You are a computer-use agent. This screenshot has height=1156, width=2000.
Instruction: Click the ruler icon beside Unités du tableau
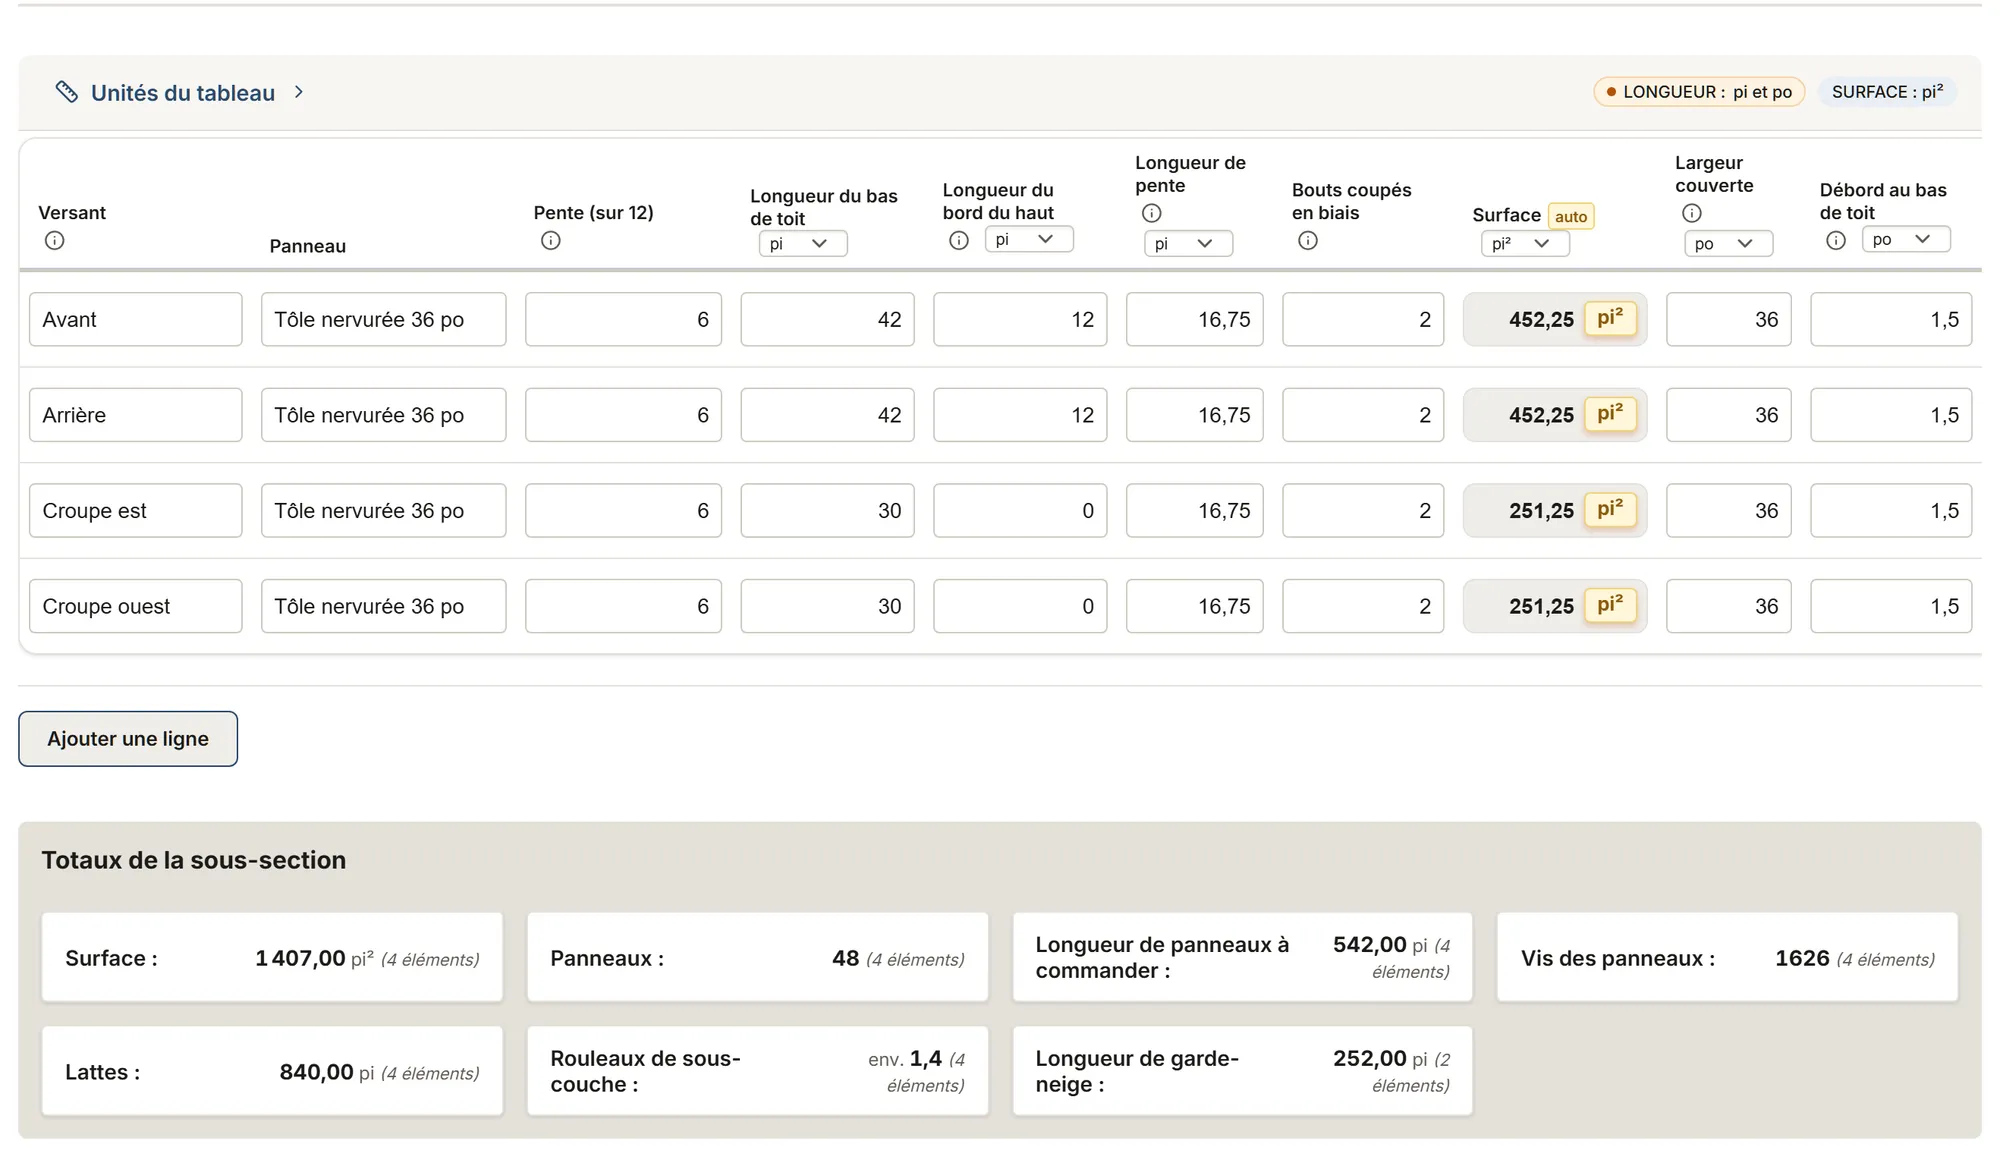click(66, 92)
